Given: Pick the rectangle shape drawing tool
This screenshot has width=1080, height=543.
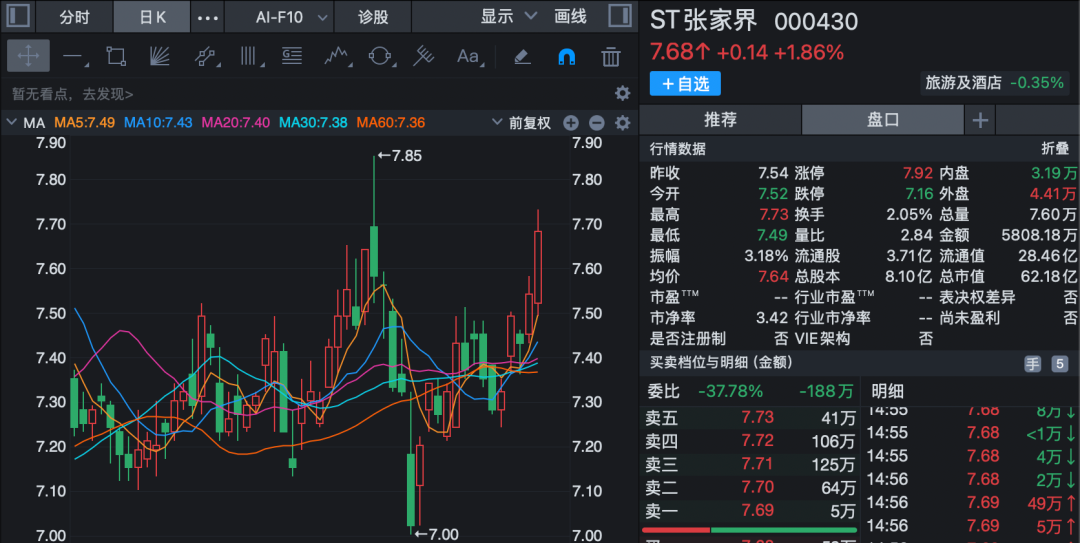Looking at the screenshot, I should [116, 57].
